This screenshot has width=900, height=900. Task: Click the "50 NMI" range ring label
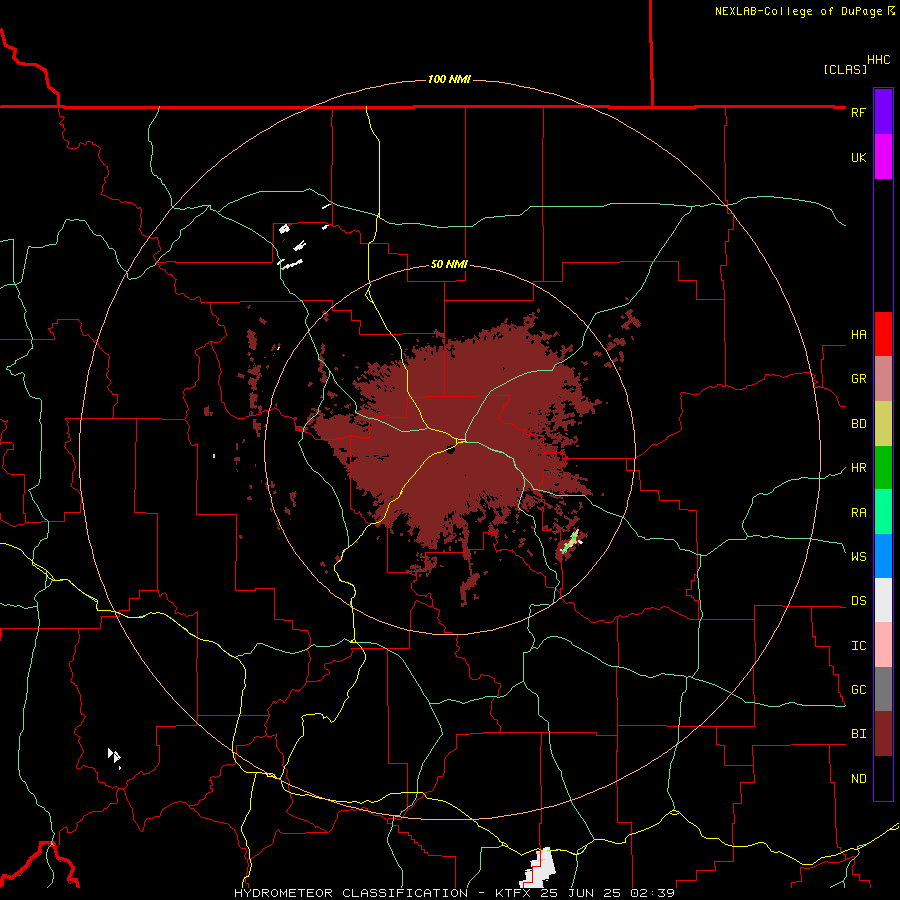coord(449,264)
